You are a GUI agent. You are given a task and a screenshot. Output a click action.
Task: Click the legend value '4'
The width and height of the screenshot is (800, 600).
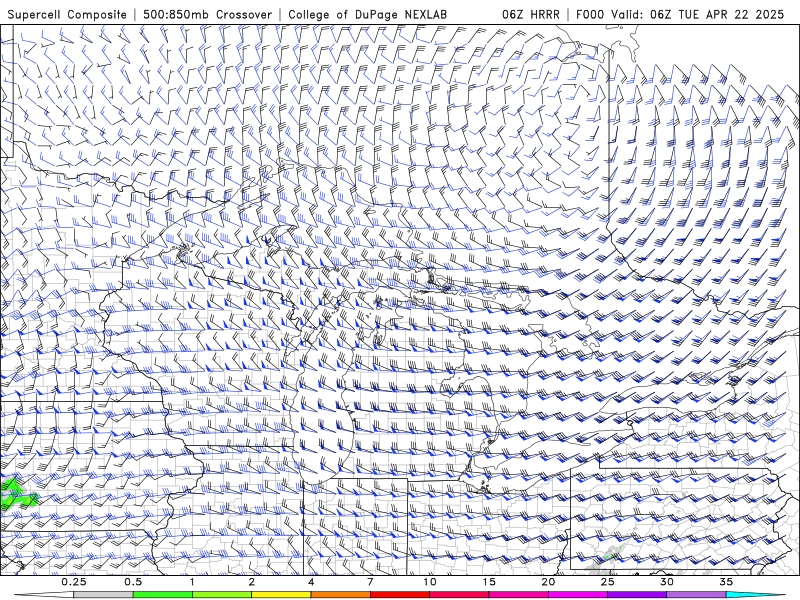[x=311, y=582]
